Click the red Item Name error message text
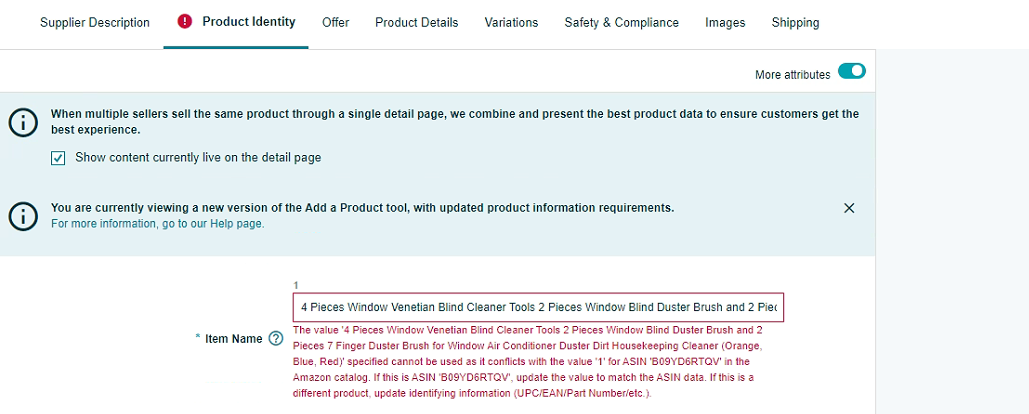The width and height of the screenshot is (1029, 414). click(x=528, y=362)
